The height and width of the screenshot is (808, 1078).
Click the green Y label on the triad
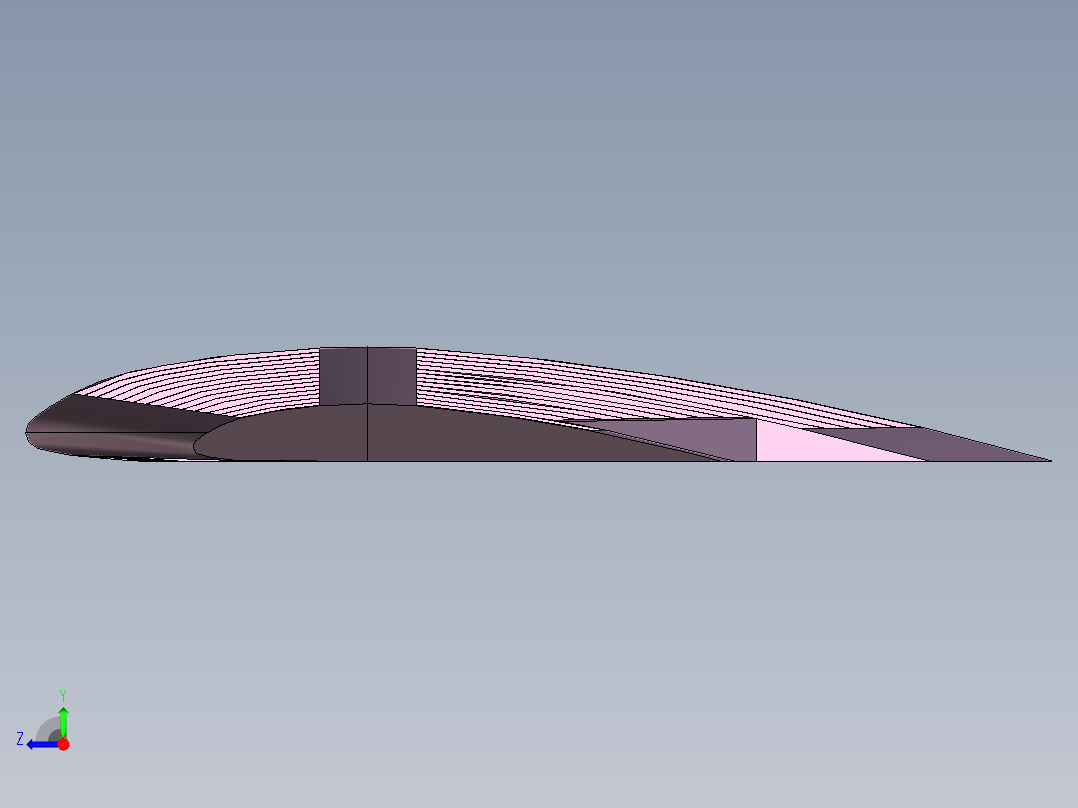coord(63,694)
